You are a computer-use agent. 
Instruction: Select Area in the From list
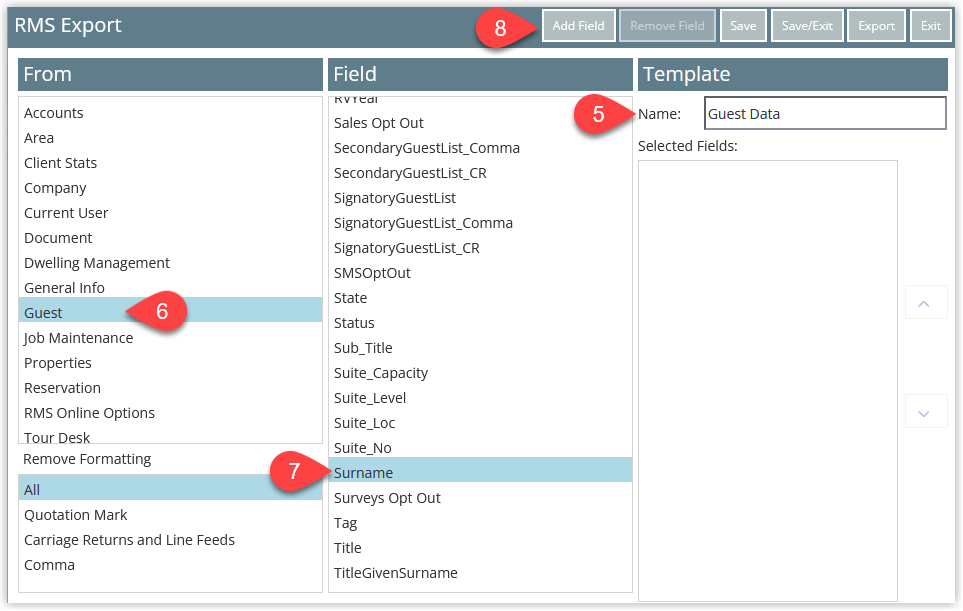170,138
